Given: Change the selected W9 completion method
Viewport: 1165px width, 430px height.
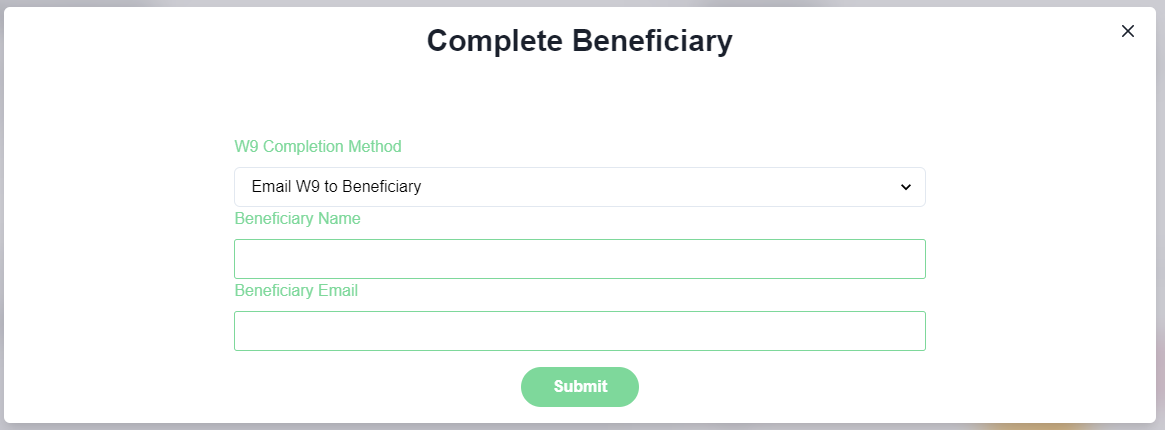Looking at the screenshot, I should (x=579, y=187).
